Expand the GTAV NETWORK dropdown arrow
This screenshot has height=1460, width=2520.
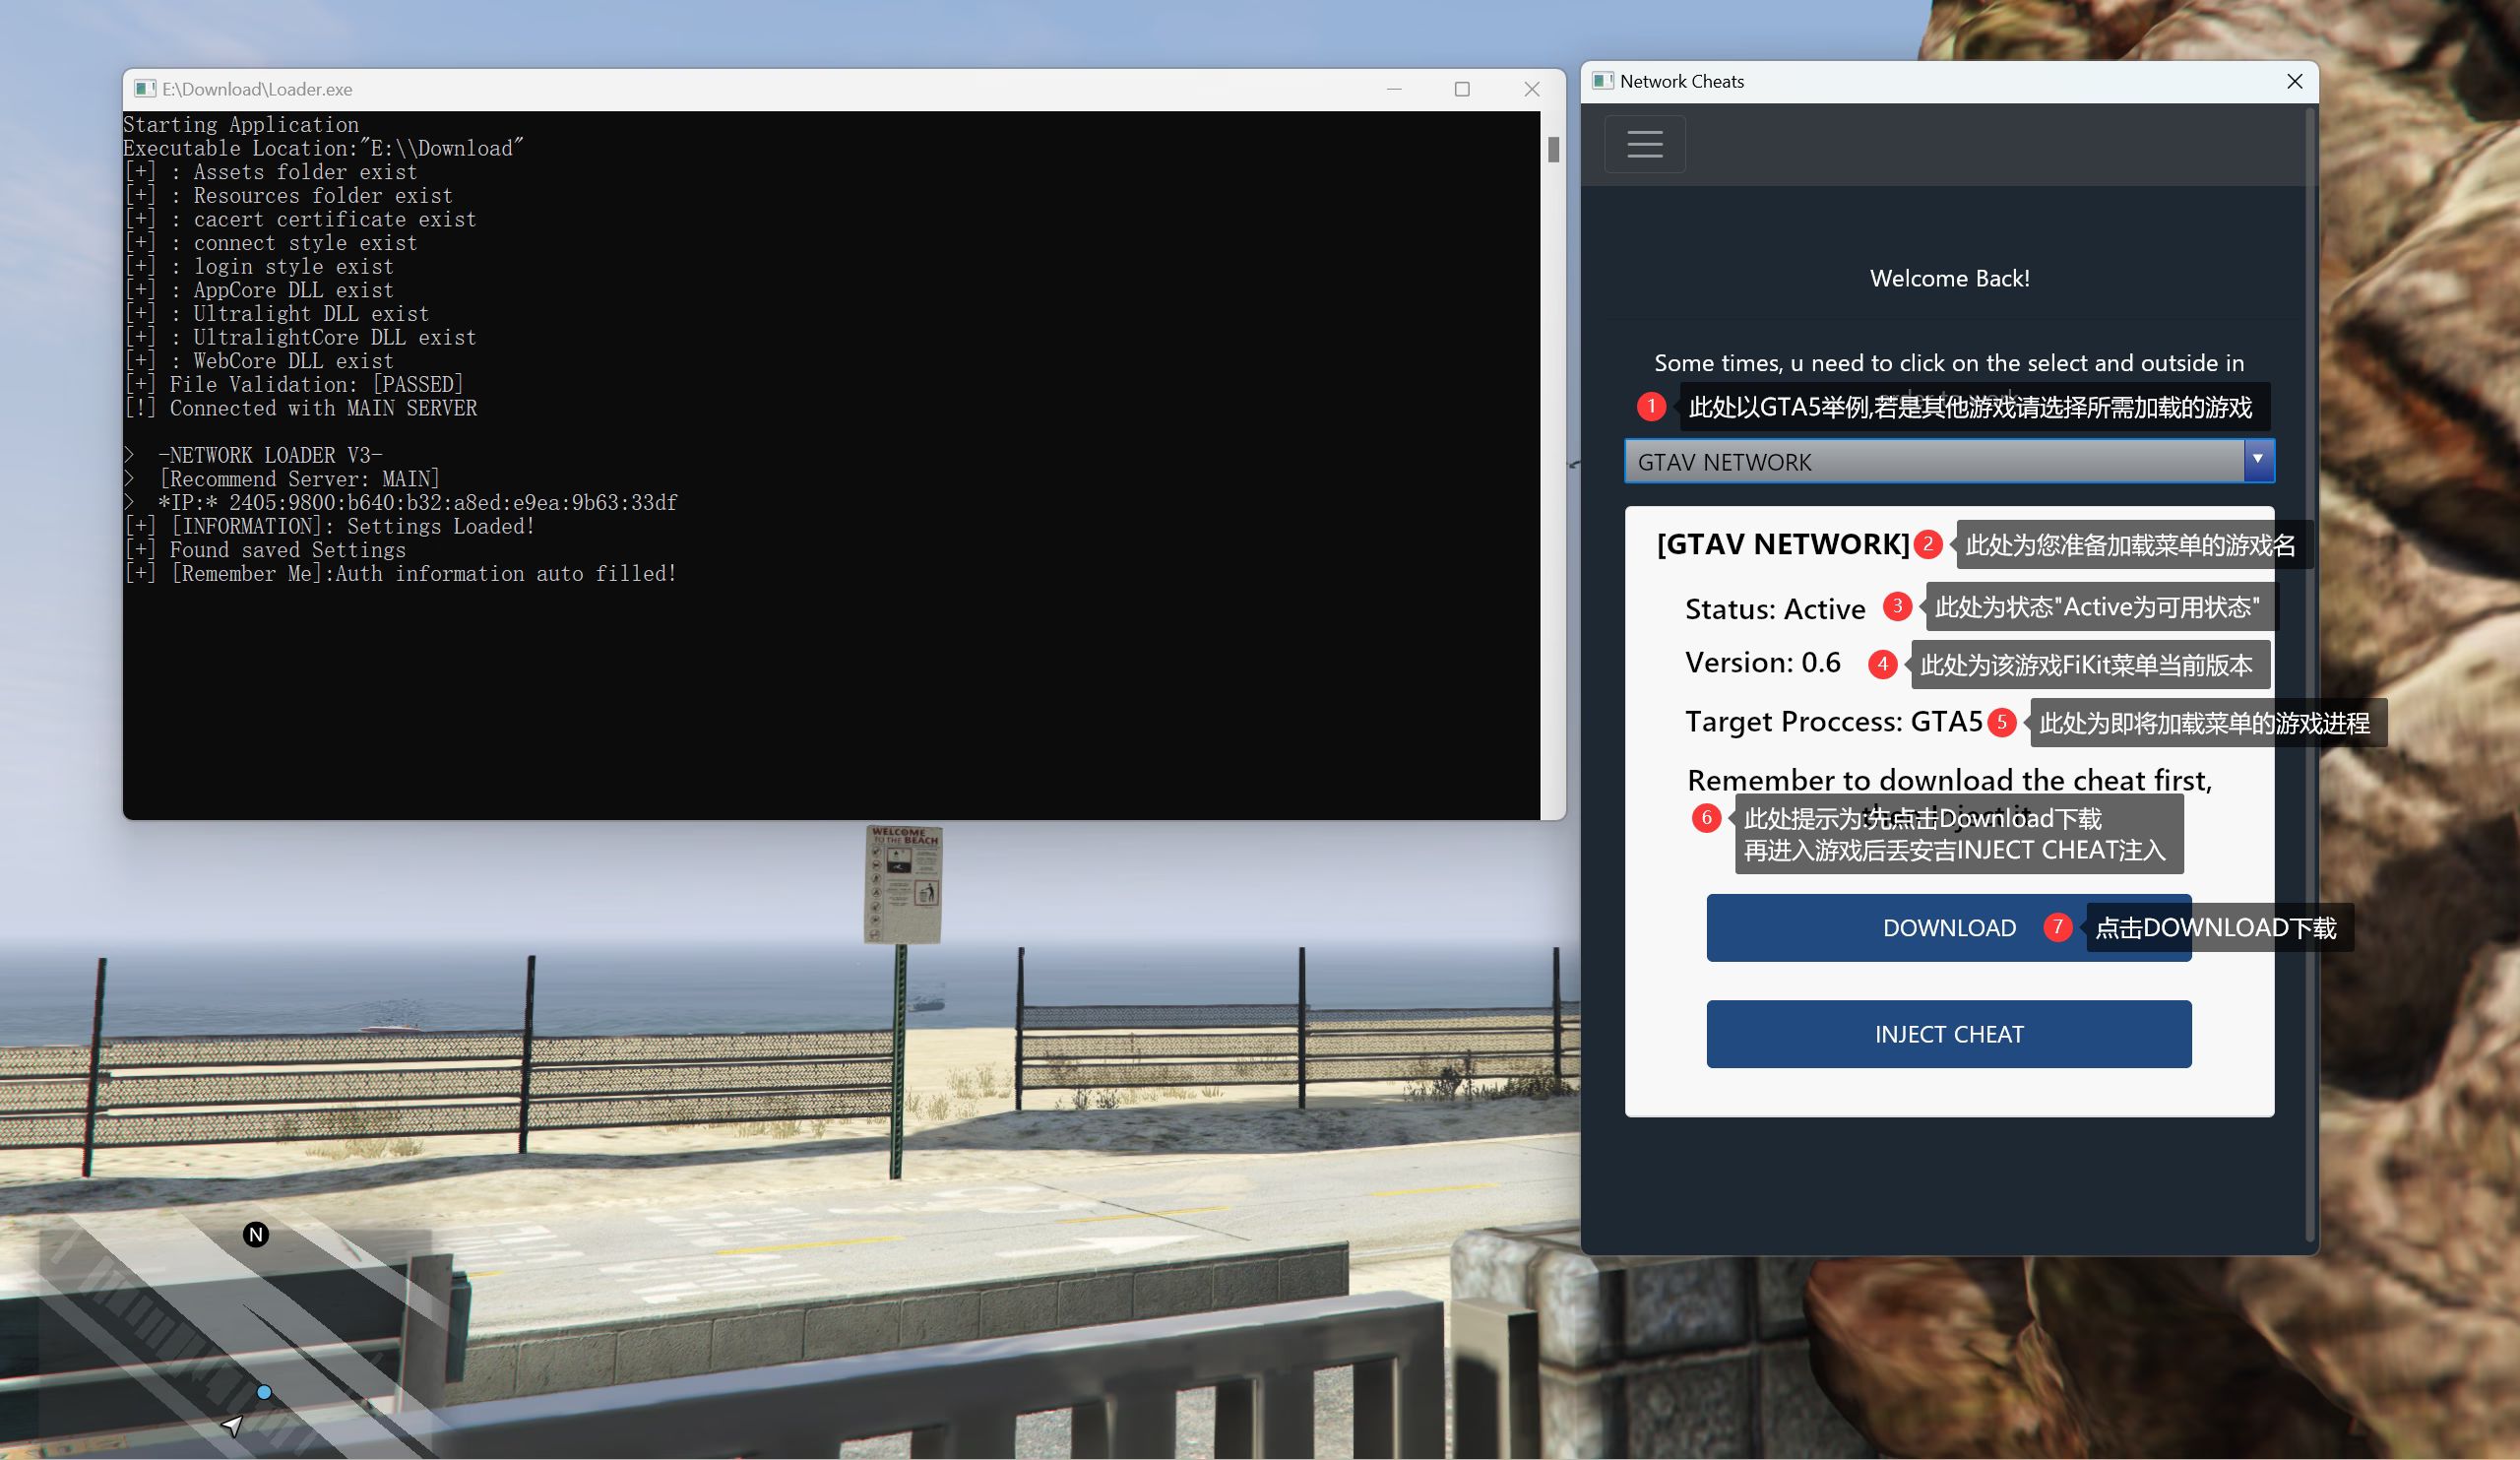point(2257,460)
